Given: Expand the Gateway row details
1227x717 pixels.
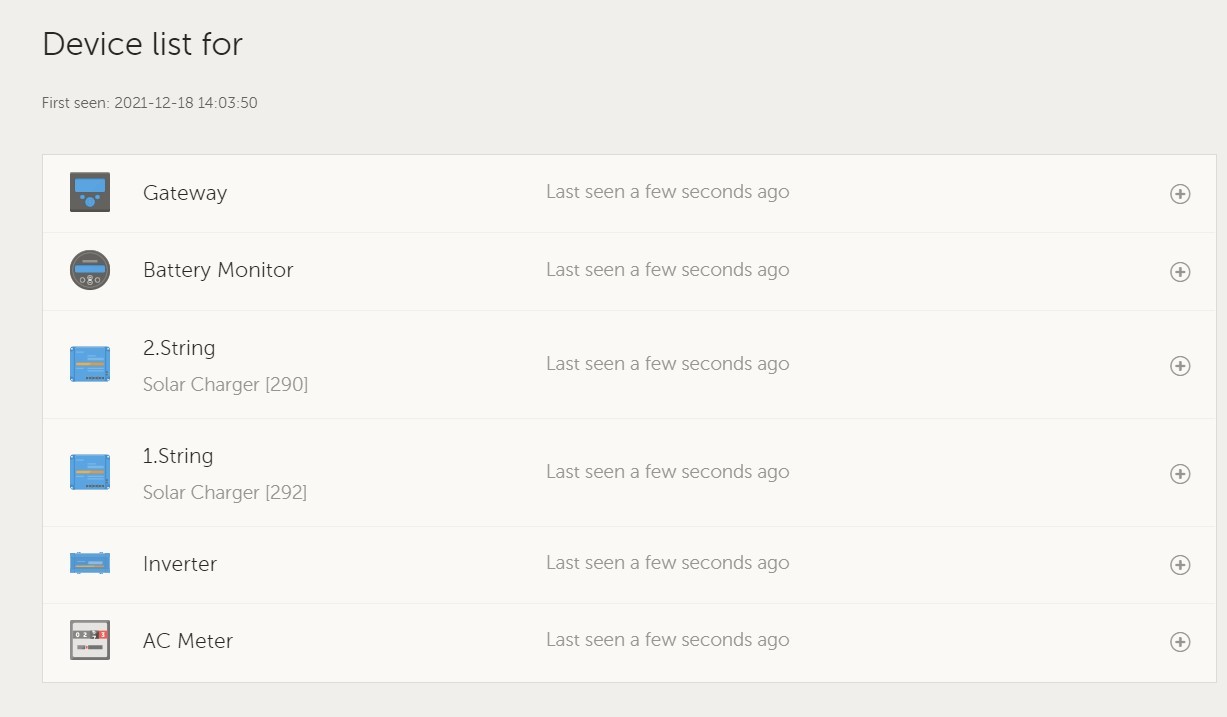Looking at the screenshot, I should (x=1180, y=194).
